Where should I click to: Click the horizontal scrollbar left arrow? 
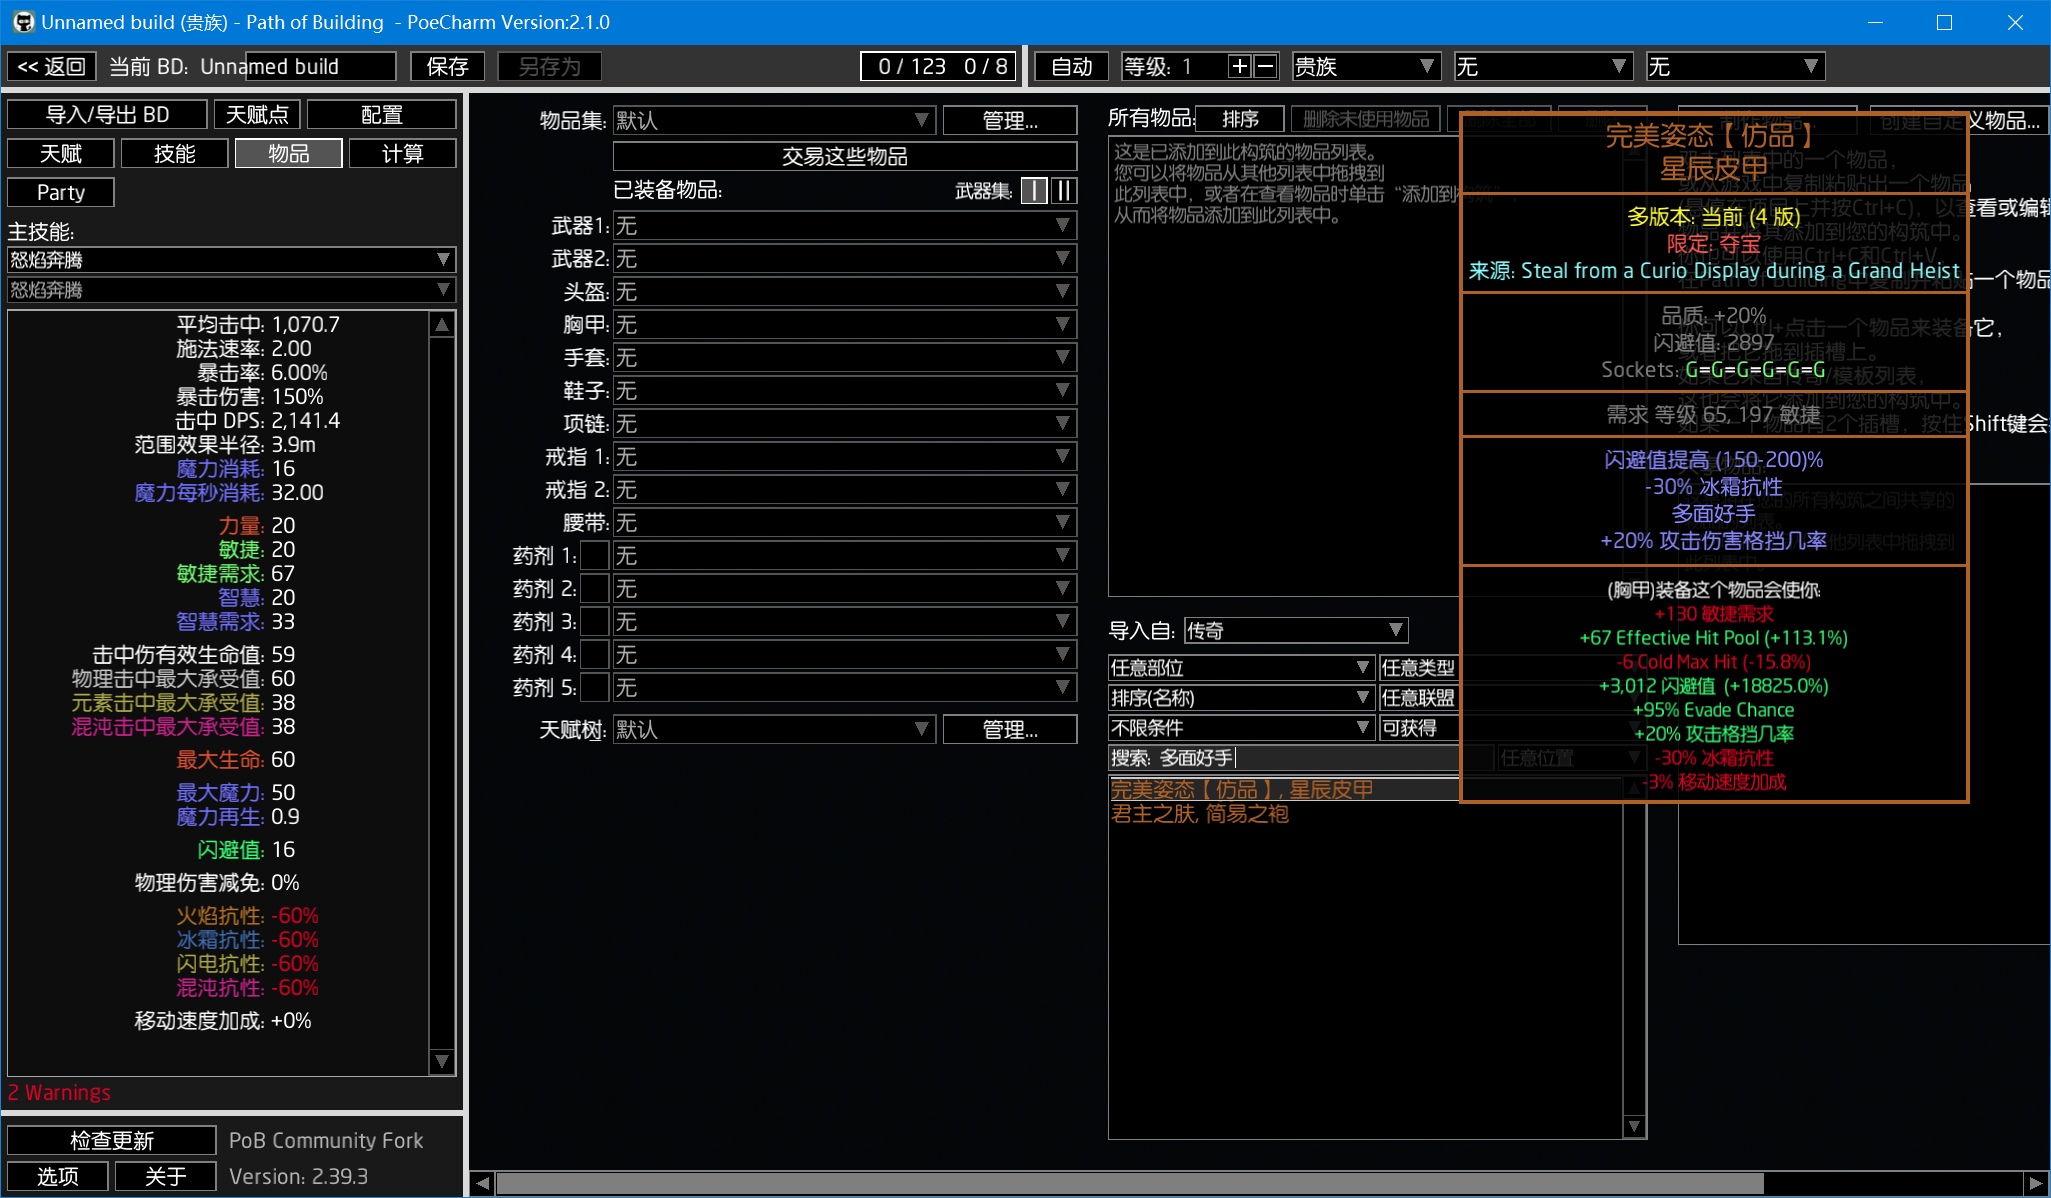tap(483, 1184)
